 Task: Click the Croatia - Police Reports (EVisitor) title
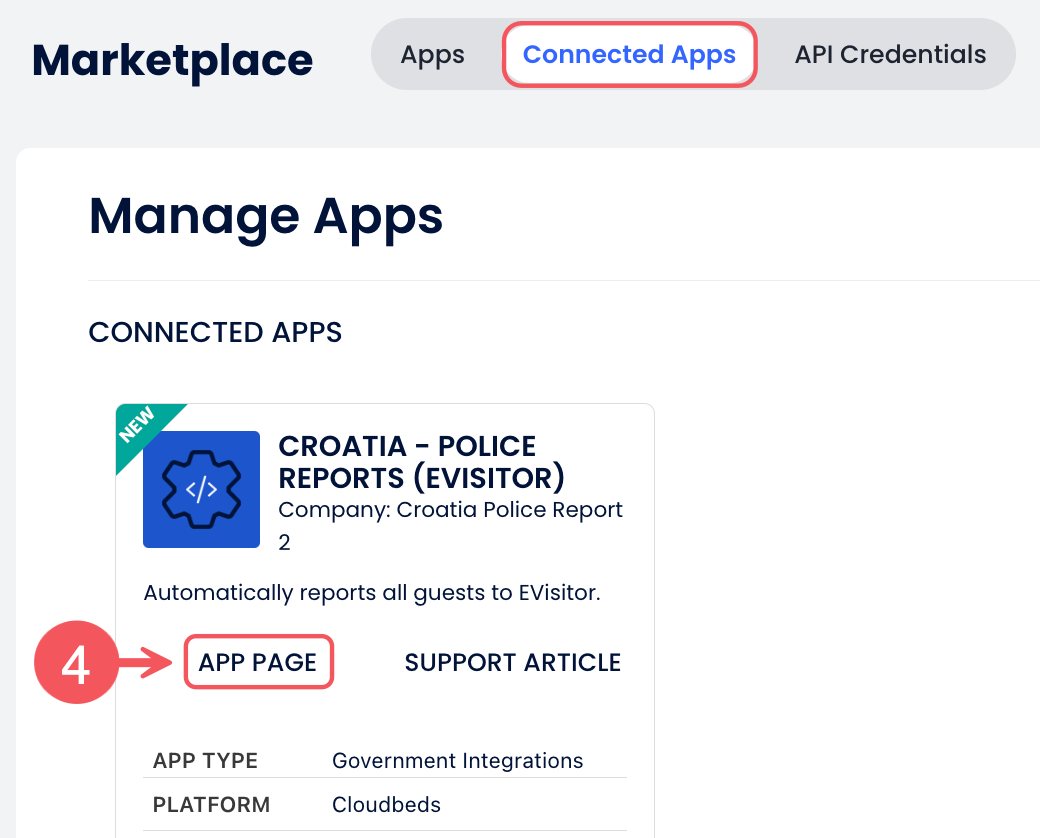tap(421, 460)
